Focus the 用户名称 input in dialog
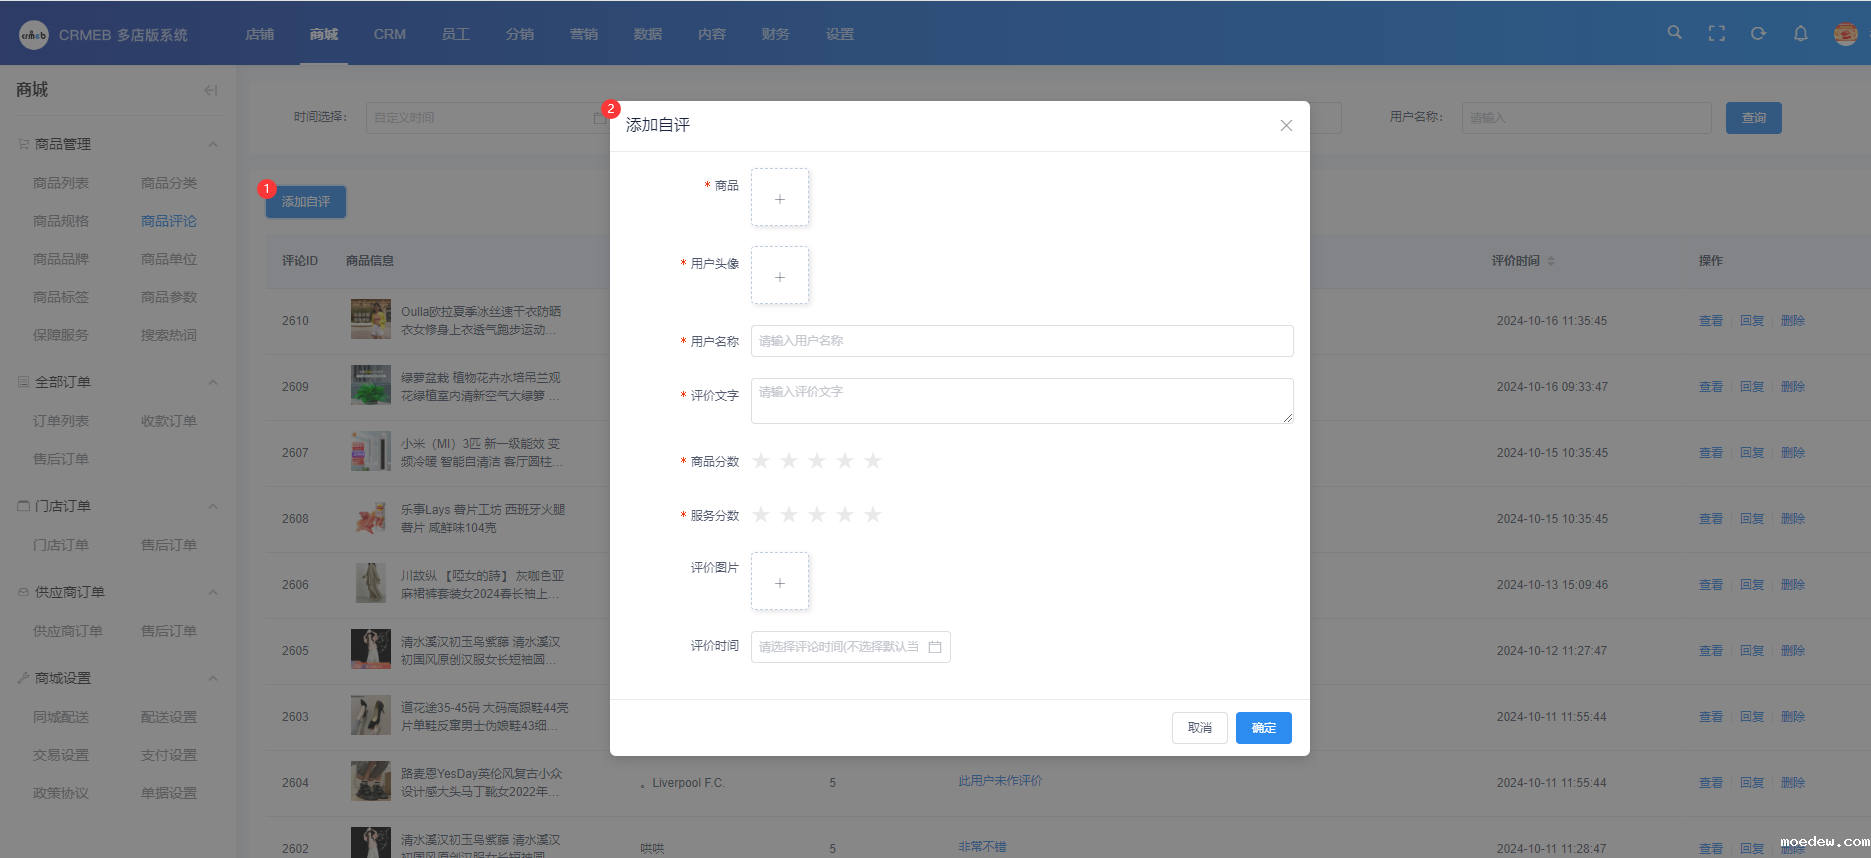 point(1021,341)
